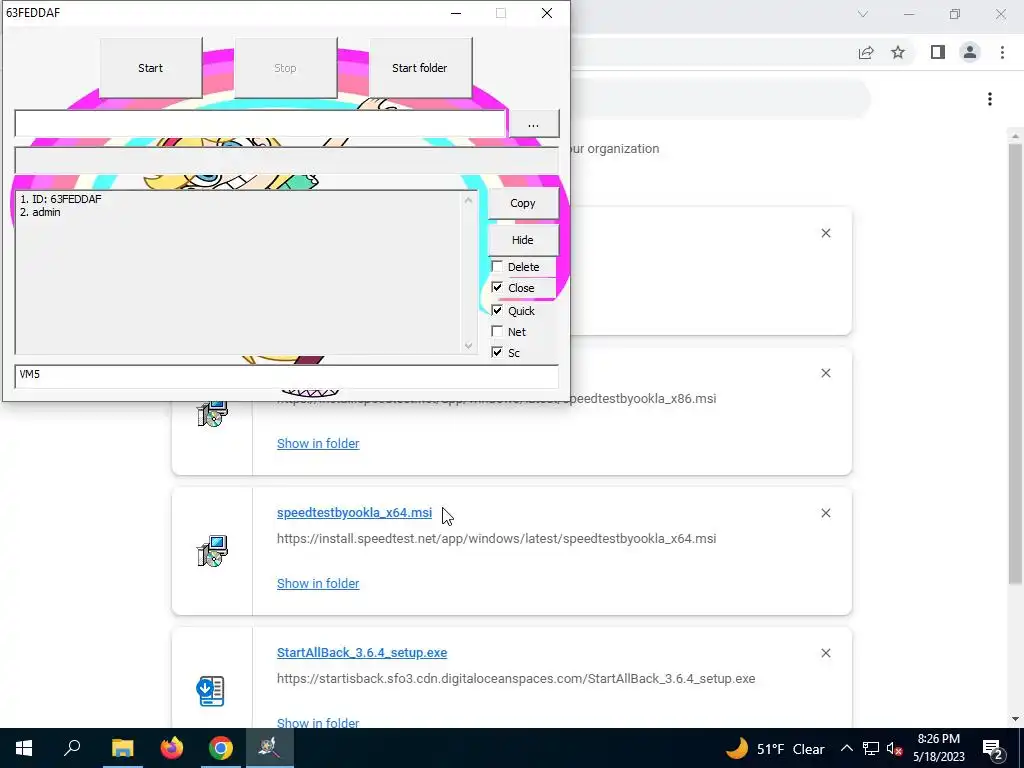Image resolution: width=1024 pixels, height=768 pixels.
Task: Select the '1. ID: 63FEDDAF' line
Action: pos(61,199)
